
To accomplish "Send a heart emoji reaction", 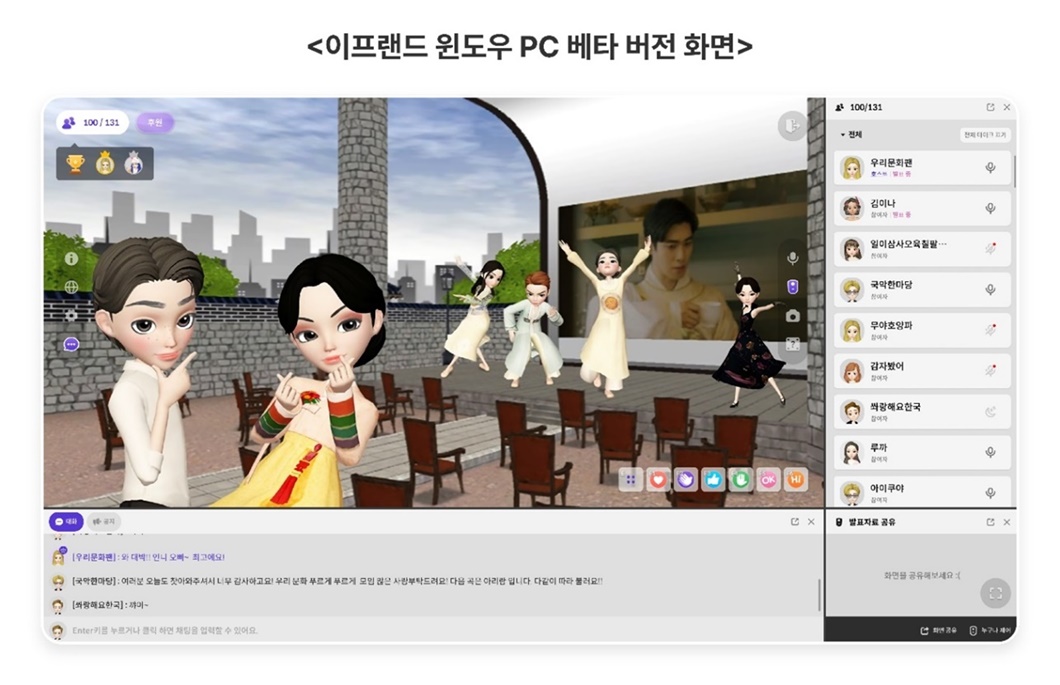I will tap(658, 478).
